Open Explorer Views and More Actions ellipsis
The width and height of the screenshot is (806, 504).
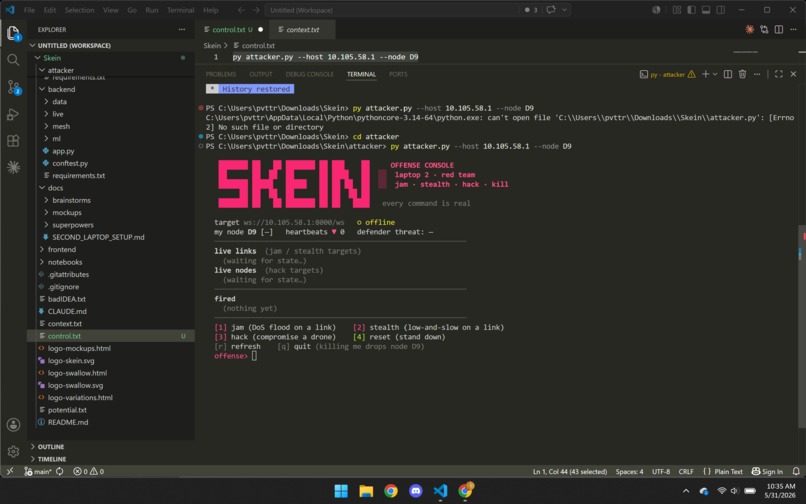182,29
